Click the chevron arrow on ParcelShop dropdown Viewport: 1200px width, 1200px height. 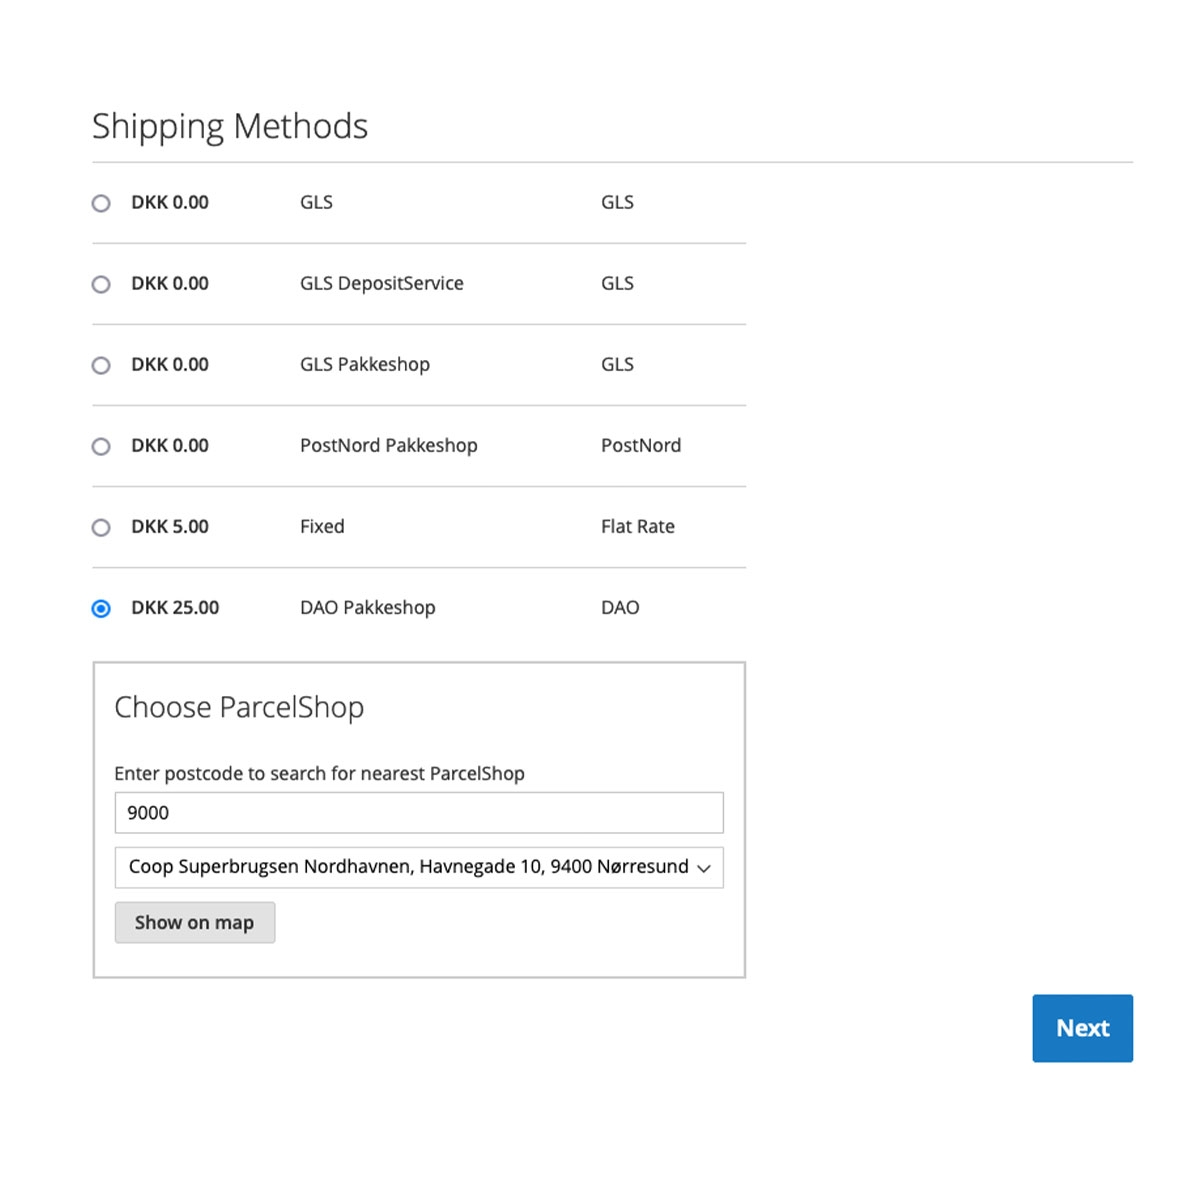[x=704, y=868]
